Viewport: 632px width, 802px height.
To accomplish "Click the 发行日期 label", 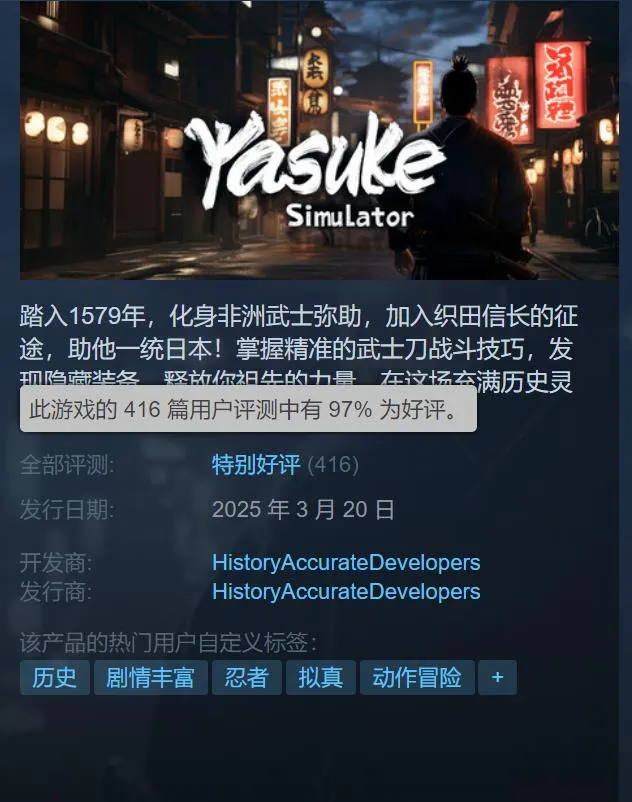I will pyautogui.click(x=67, y=510).
